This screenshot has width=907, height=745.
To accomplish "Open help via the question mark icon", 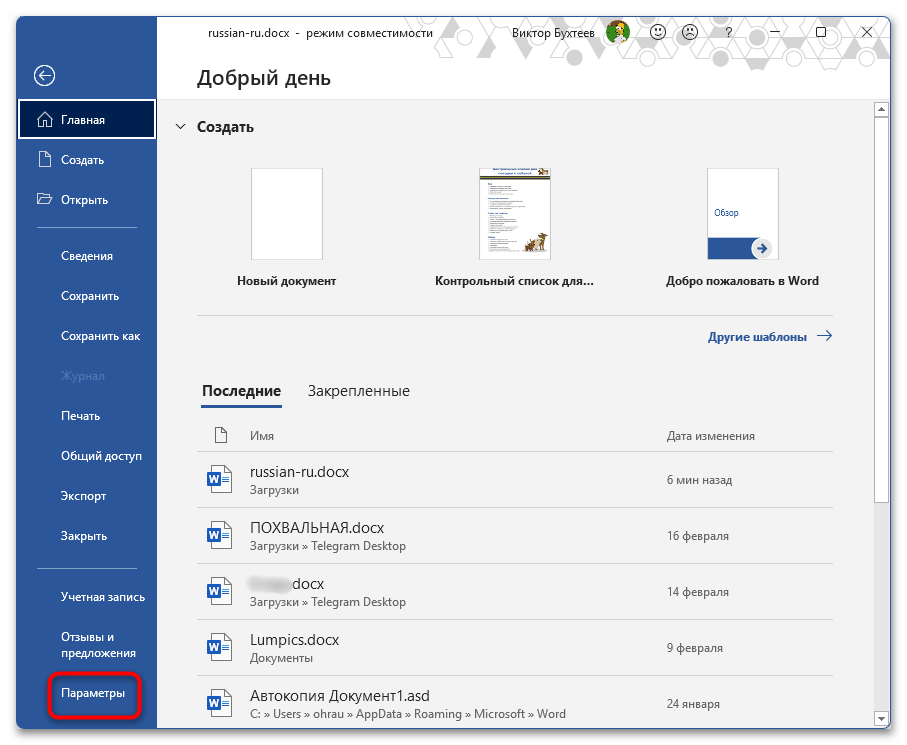I will click(x=728, y=32).
